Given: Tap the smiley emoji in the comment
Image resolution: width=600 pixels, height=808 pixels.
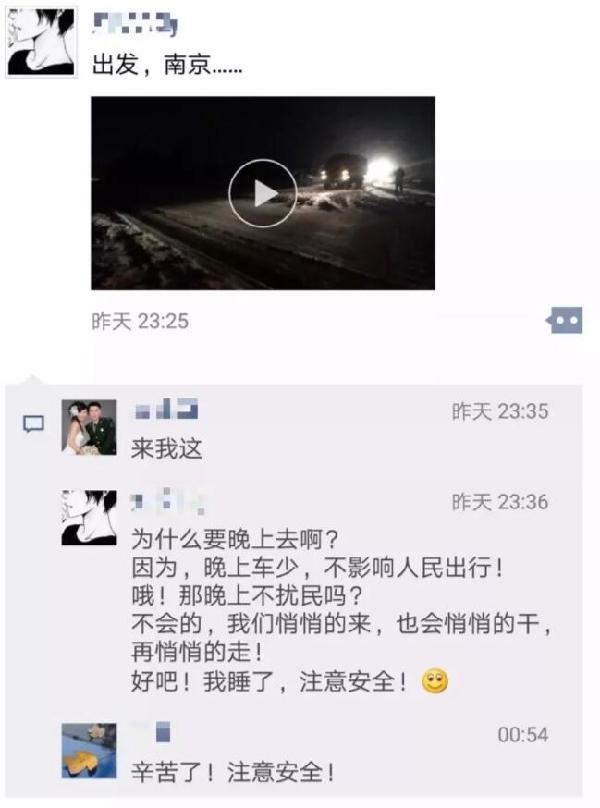Looking at the screenshot, I should pyautogui.click(x=435, y=681).
